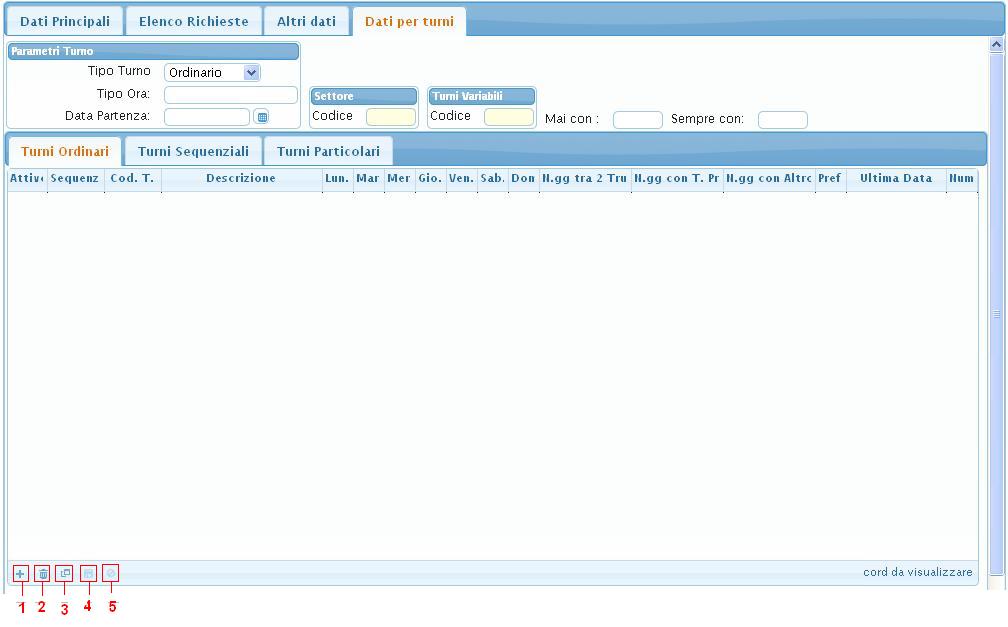Open the Turni Particolari tab

pos(328,151)
